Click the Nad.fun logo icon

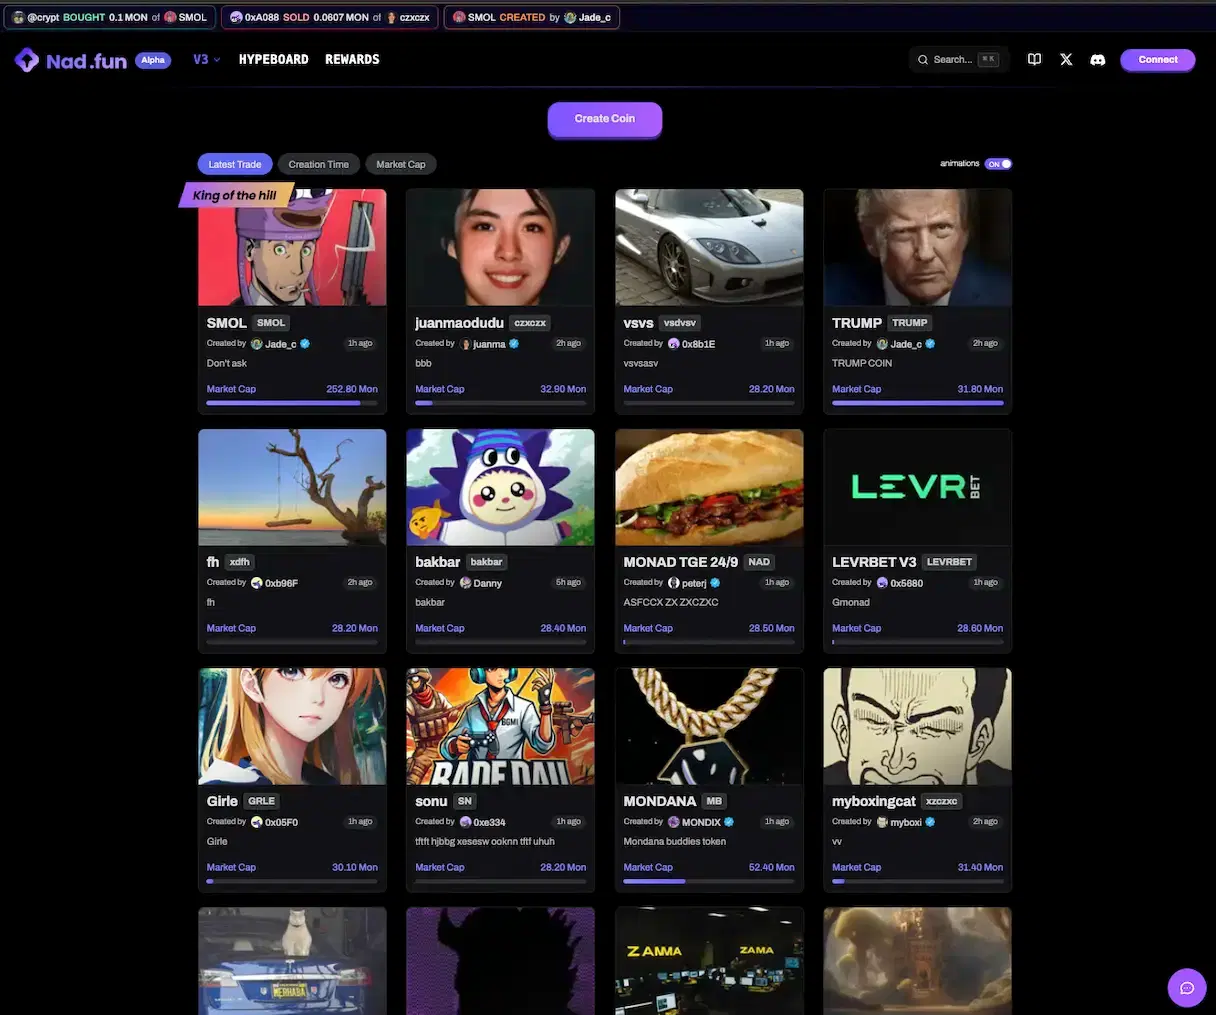coord(27,60)
